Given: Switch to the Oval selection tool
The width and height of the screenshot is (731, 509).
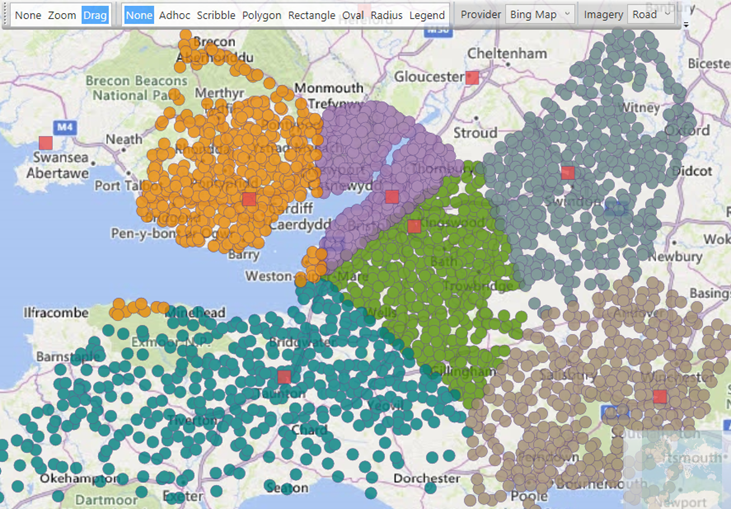Looking at the screenshot, I should (x=352, y=16).
